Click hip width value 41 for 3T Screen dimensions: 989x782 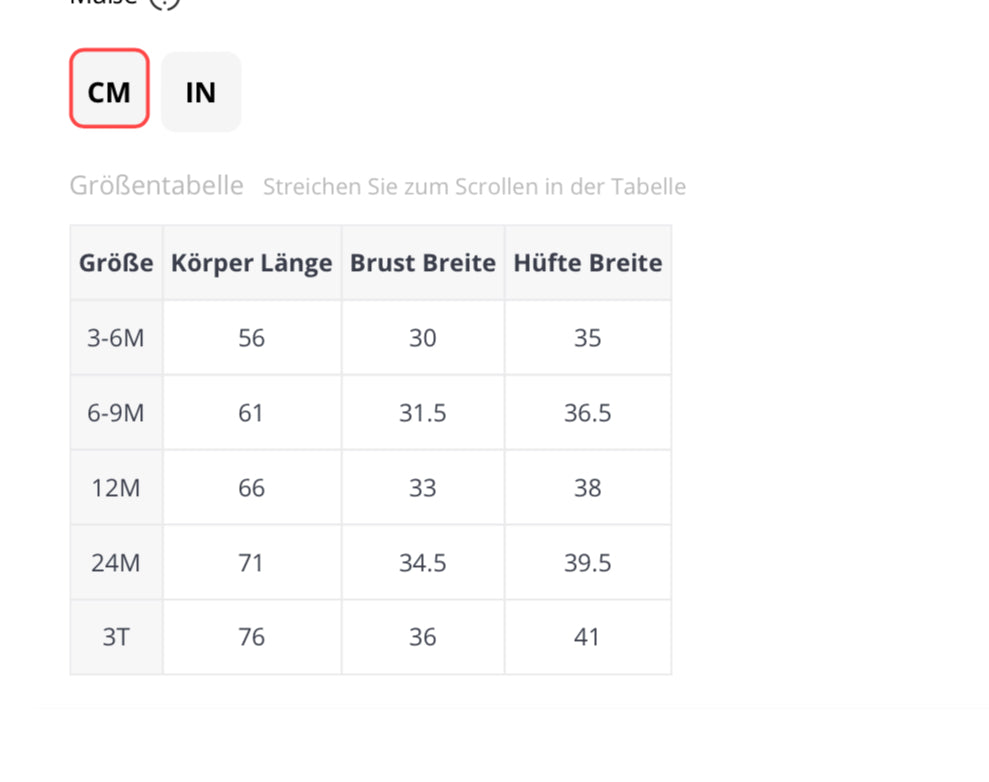pyautogui.click(x=587, y=637)
